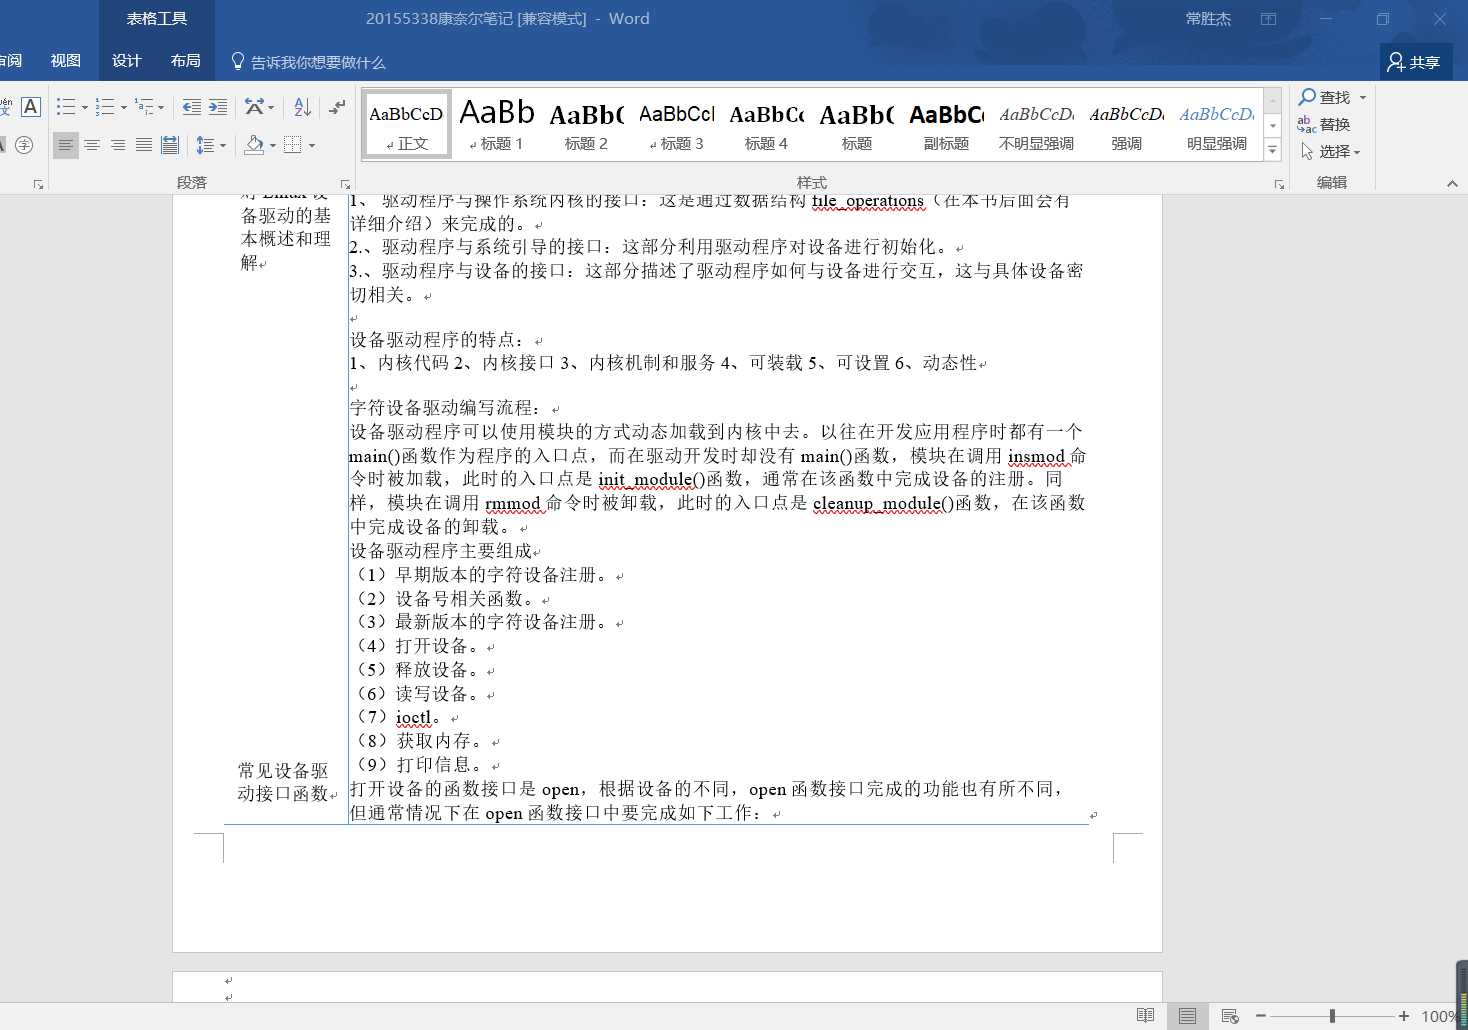Click account name 常胜杰
1468x1030 pixels.
[x=1208, y=19]
